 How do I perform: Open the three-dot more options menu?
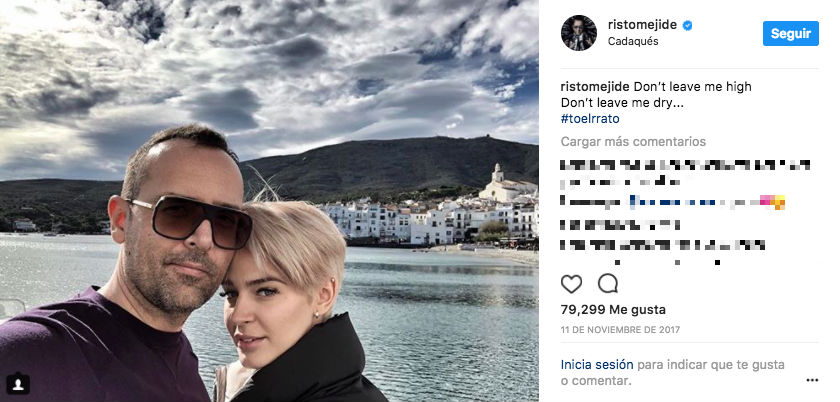[812, 380]
